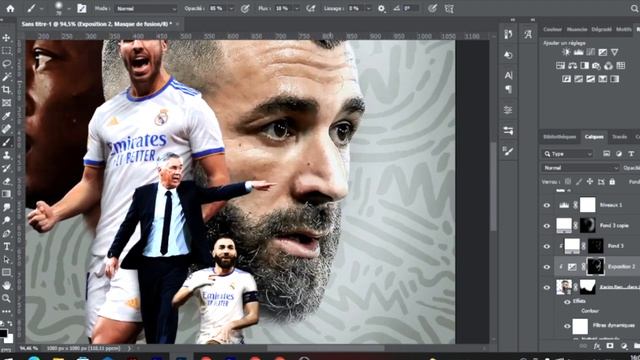Select the Path Selection tool
Viewport: 640px width, 360px height.
(x=6, y=260)
